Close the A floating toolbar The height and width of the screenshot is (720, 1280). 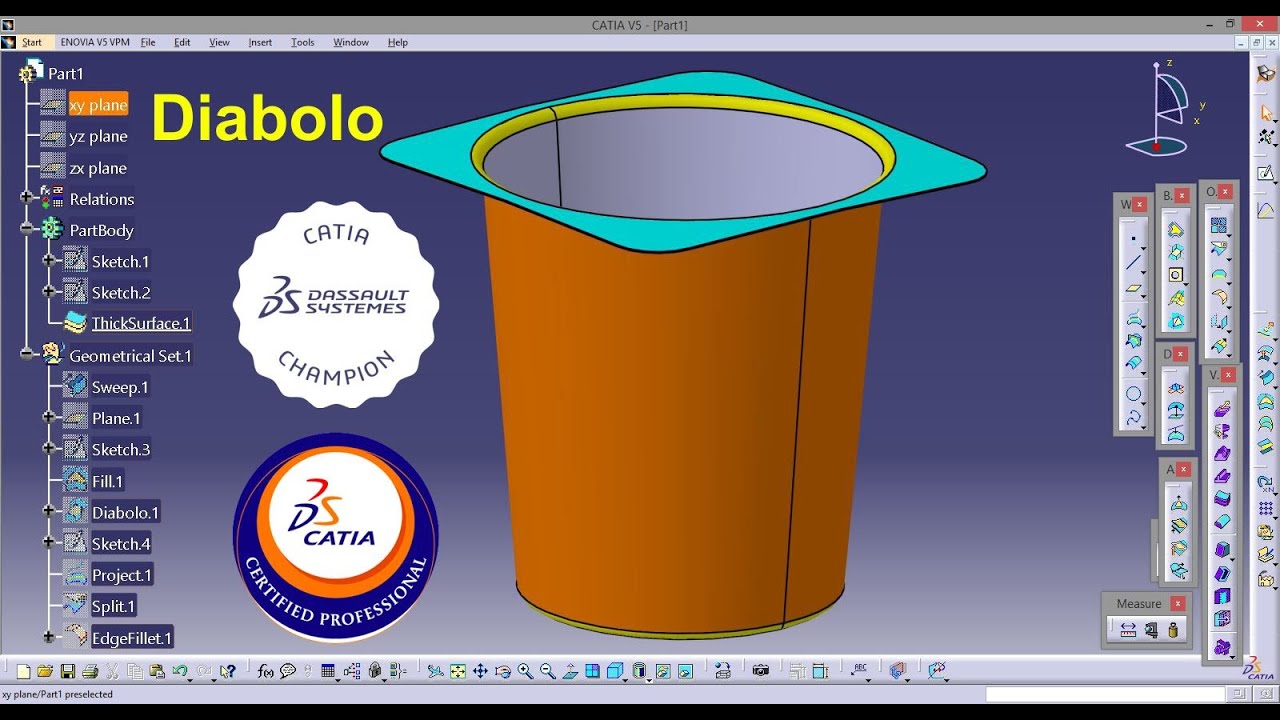coord(1183,469)
